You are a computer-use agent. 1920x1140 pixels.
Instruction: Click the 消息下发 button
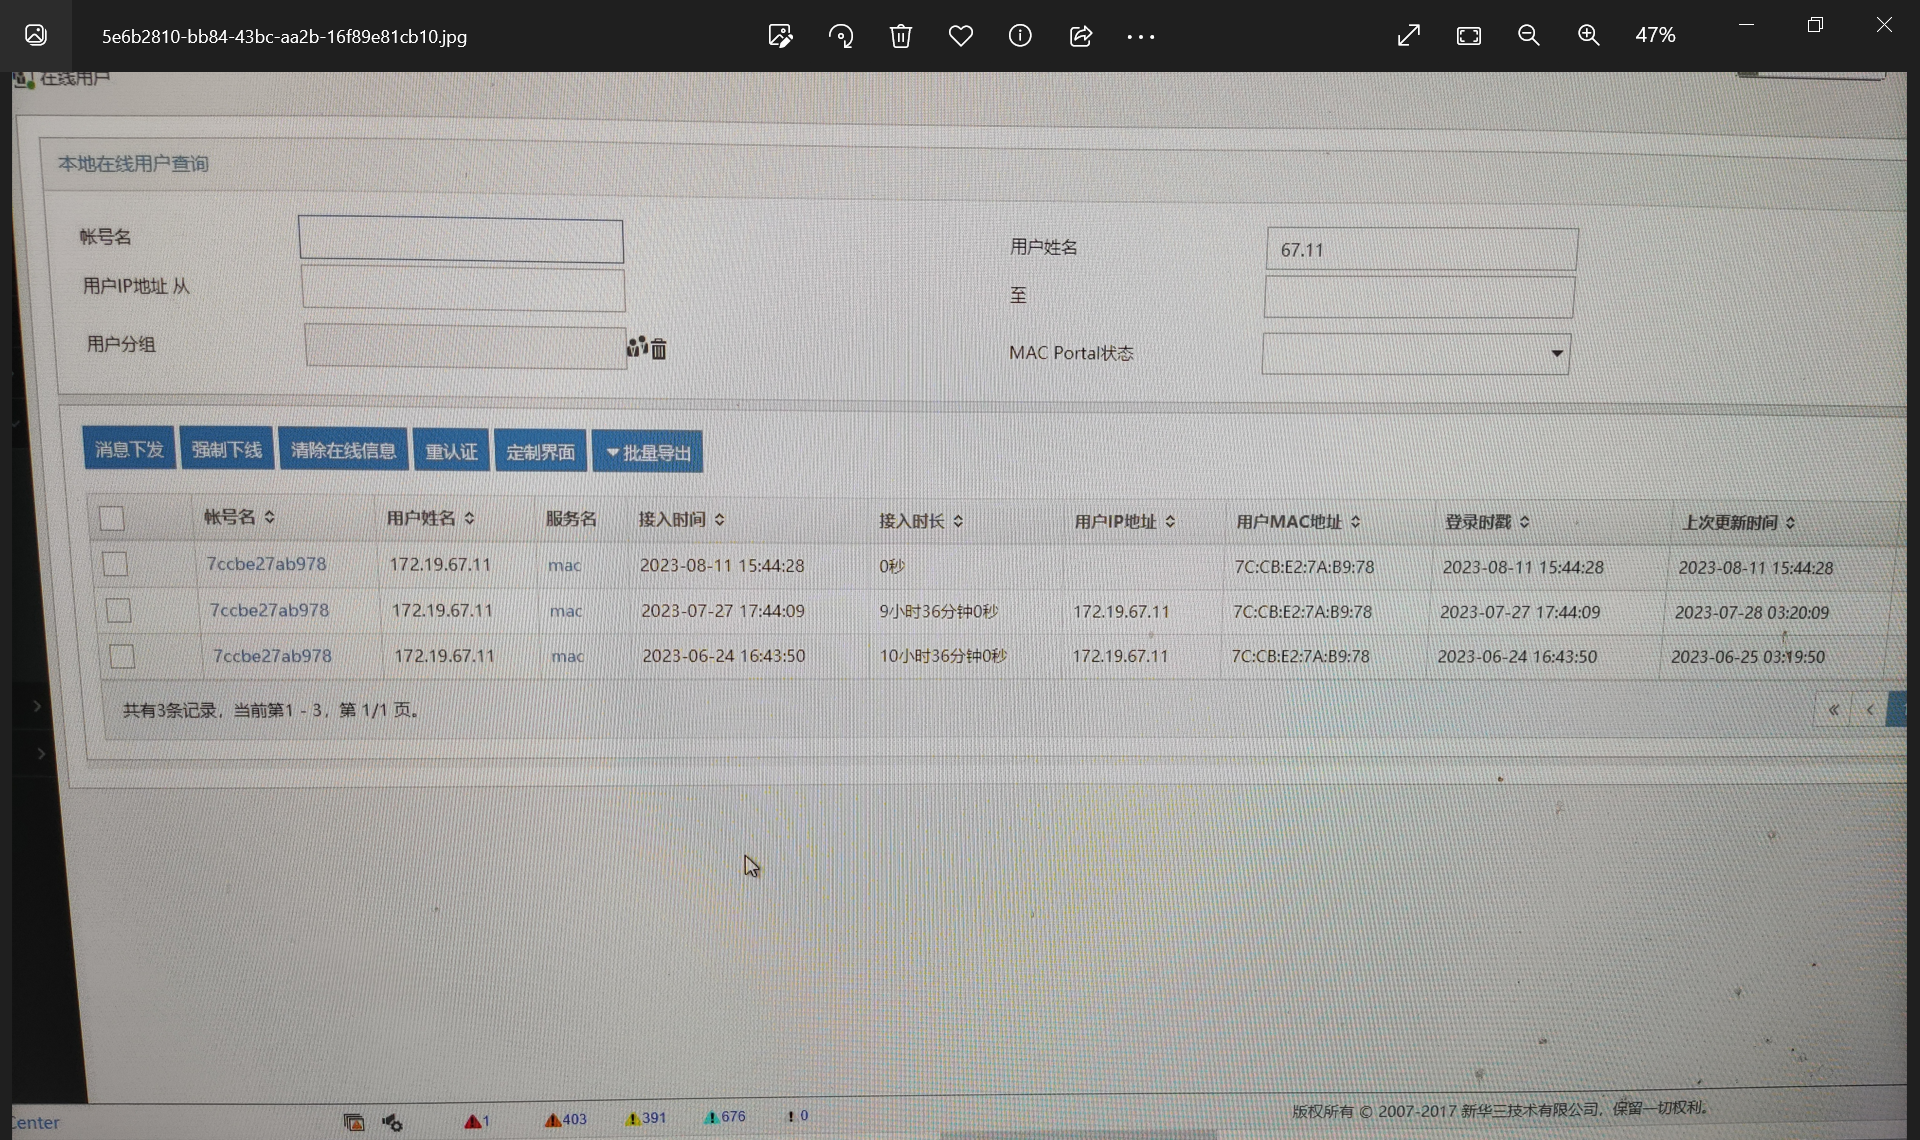129,449
